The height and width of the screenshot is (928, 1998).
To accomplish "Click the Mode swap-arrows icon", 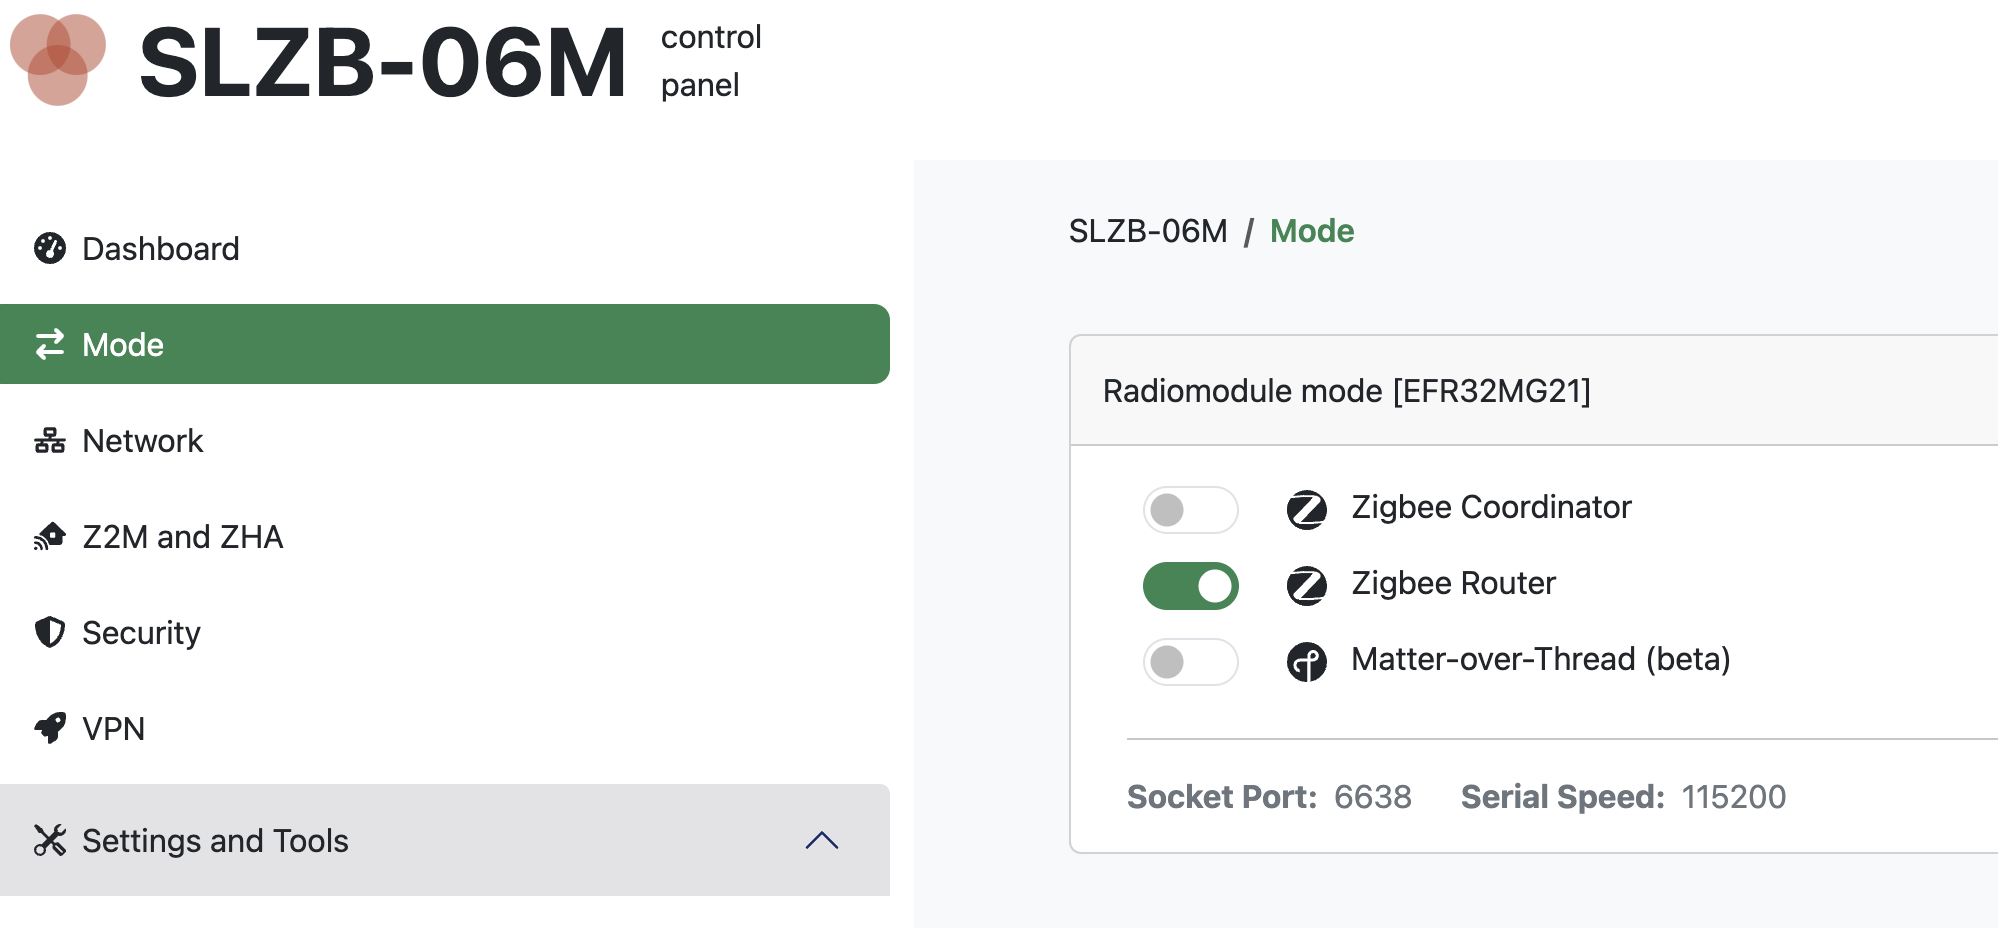I will coord(49,344).
